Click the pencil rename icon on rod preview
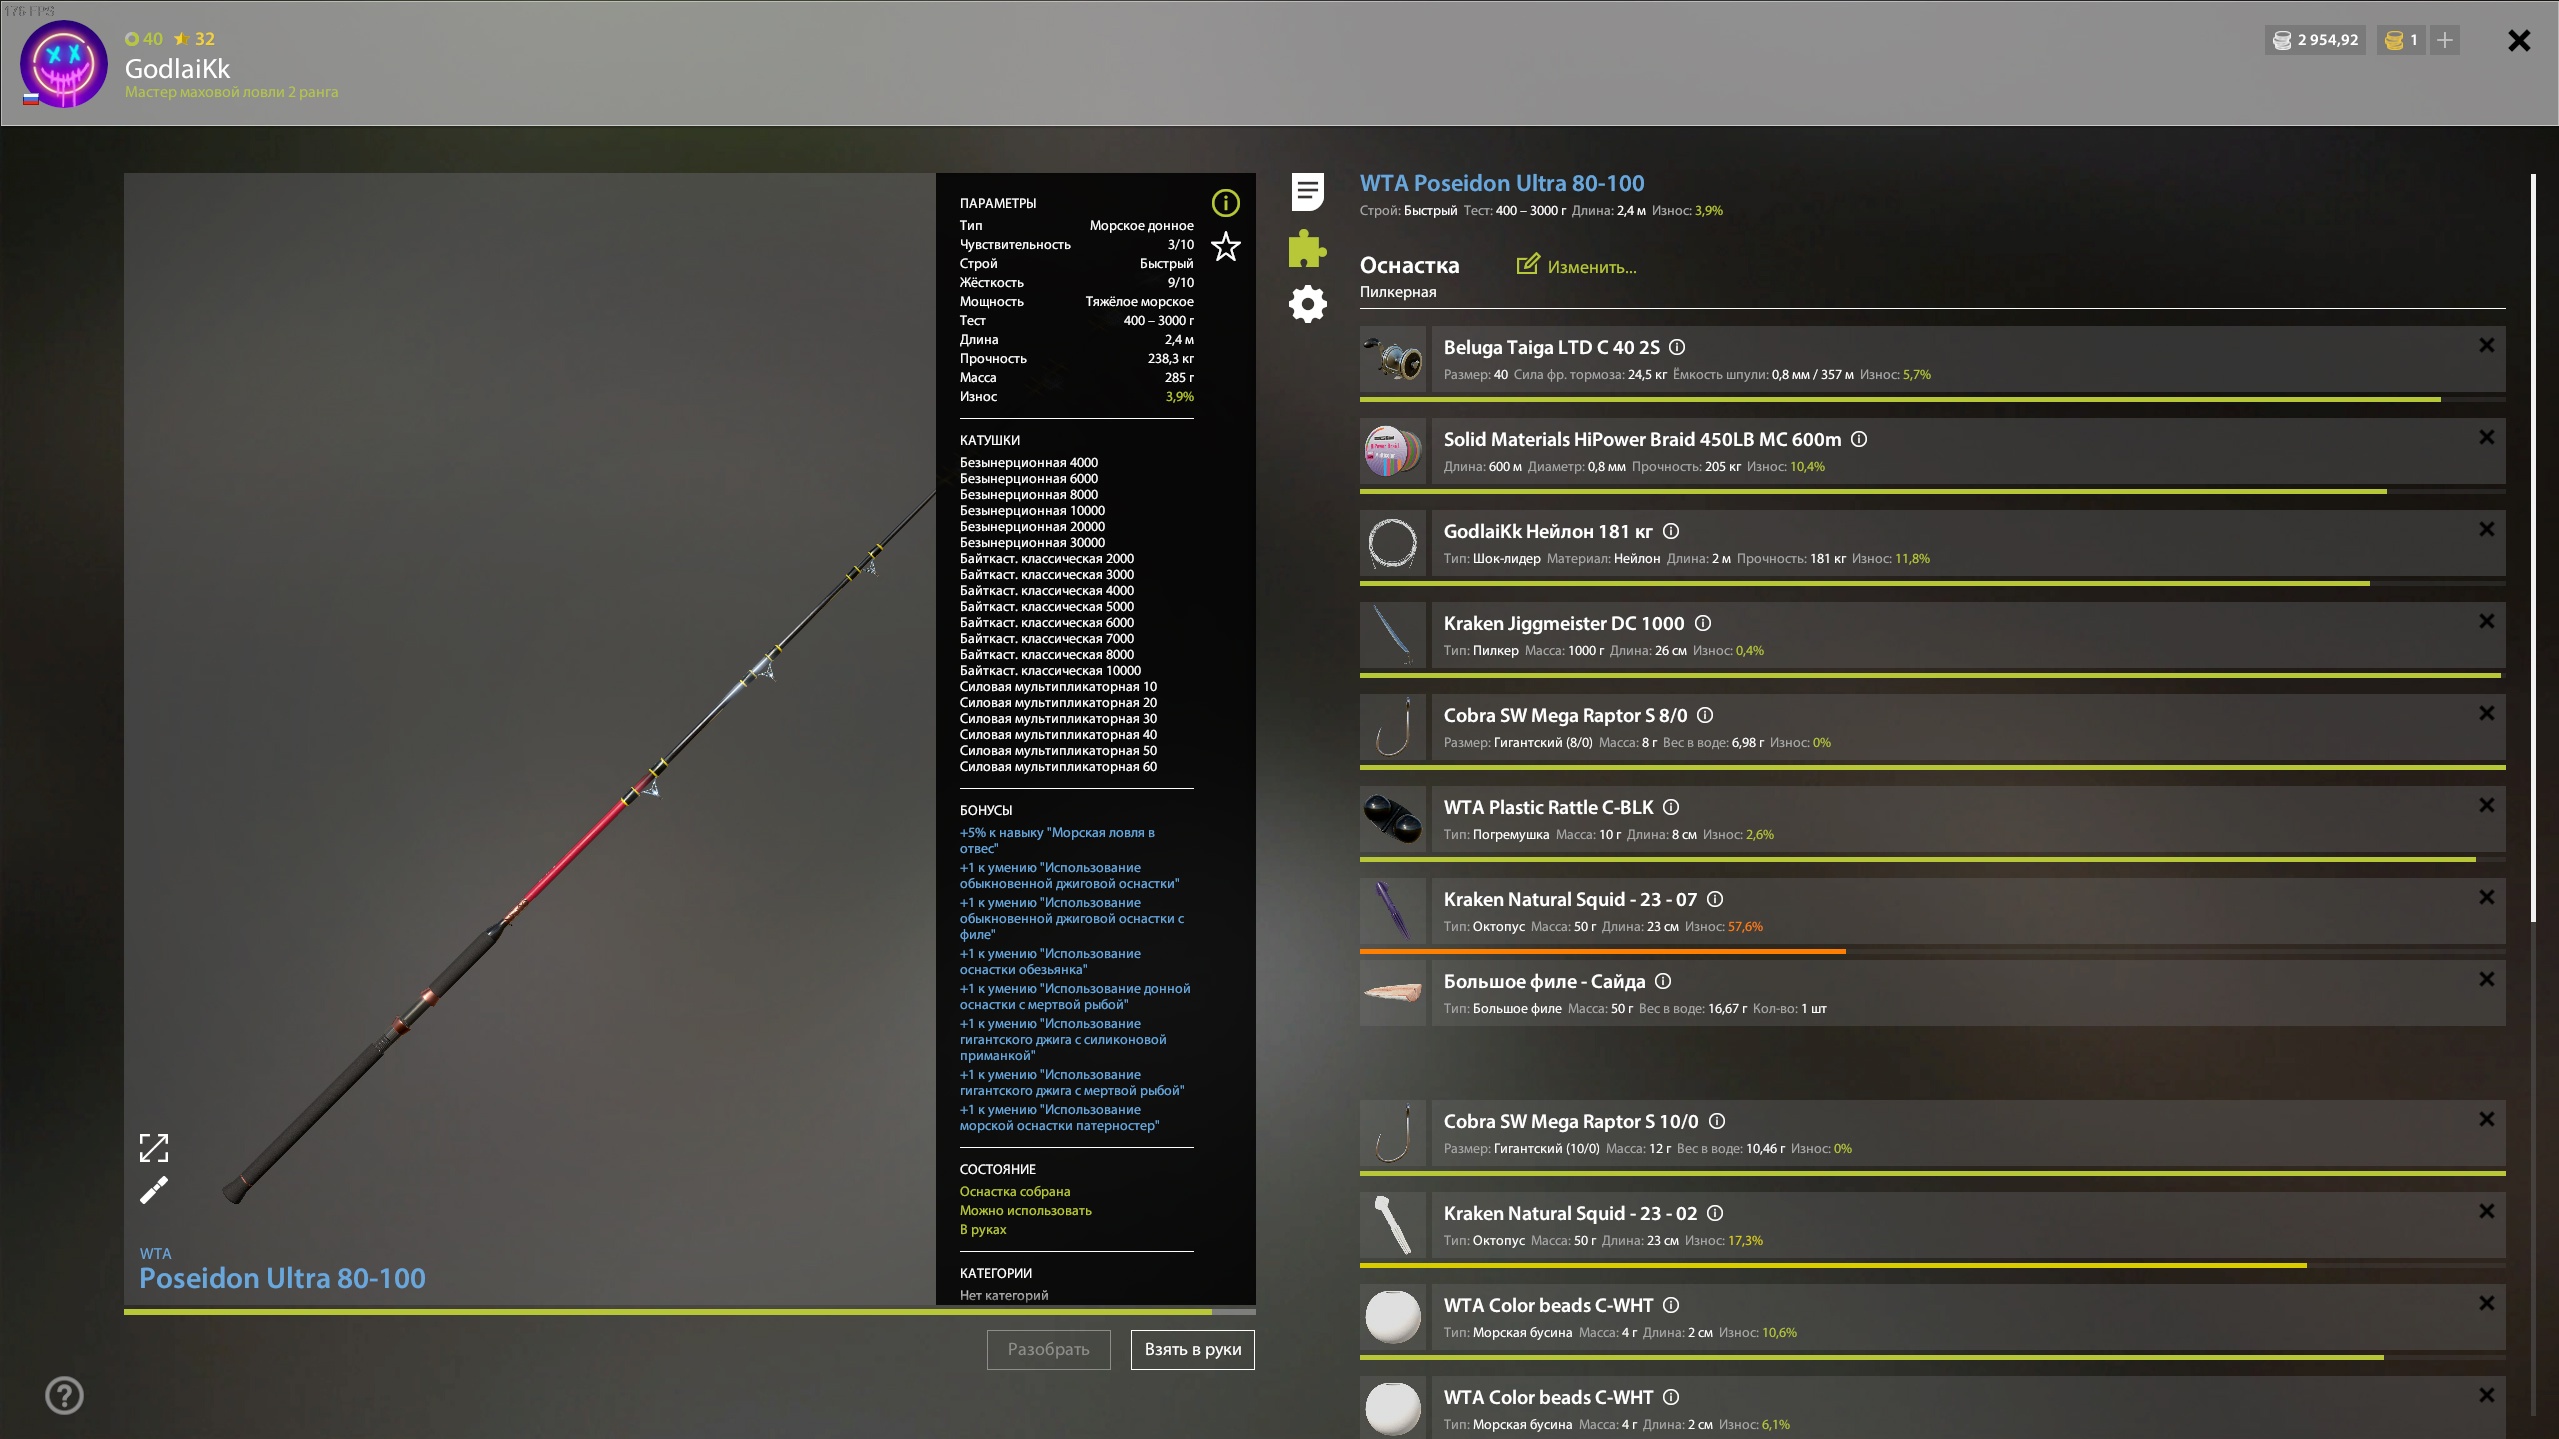 tap(153, 1191)
